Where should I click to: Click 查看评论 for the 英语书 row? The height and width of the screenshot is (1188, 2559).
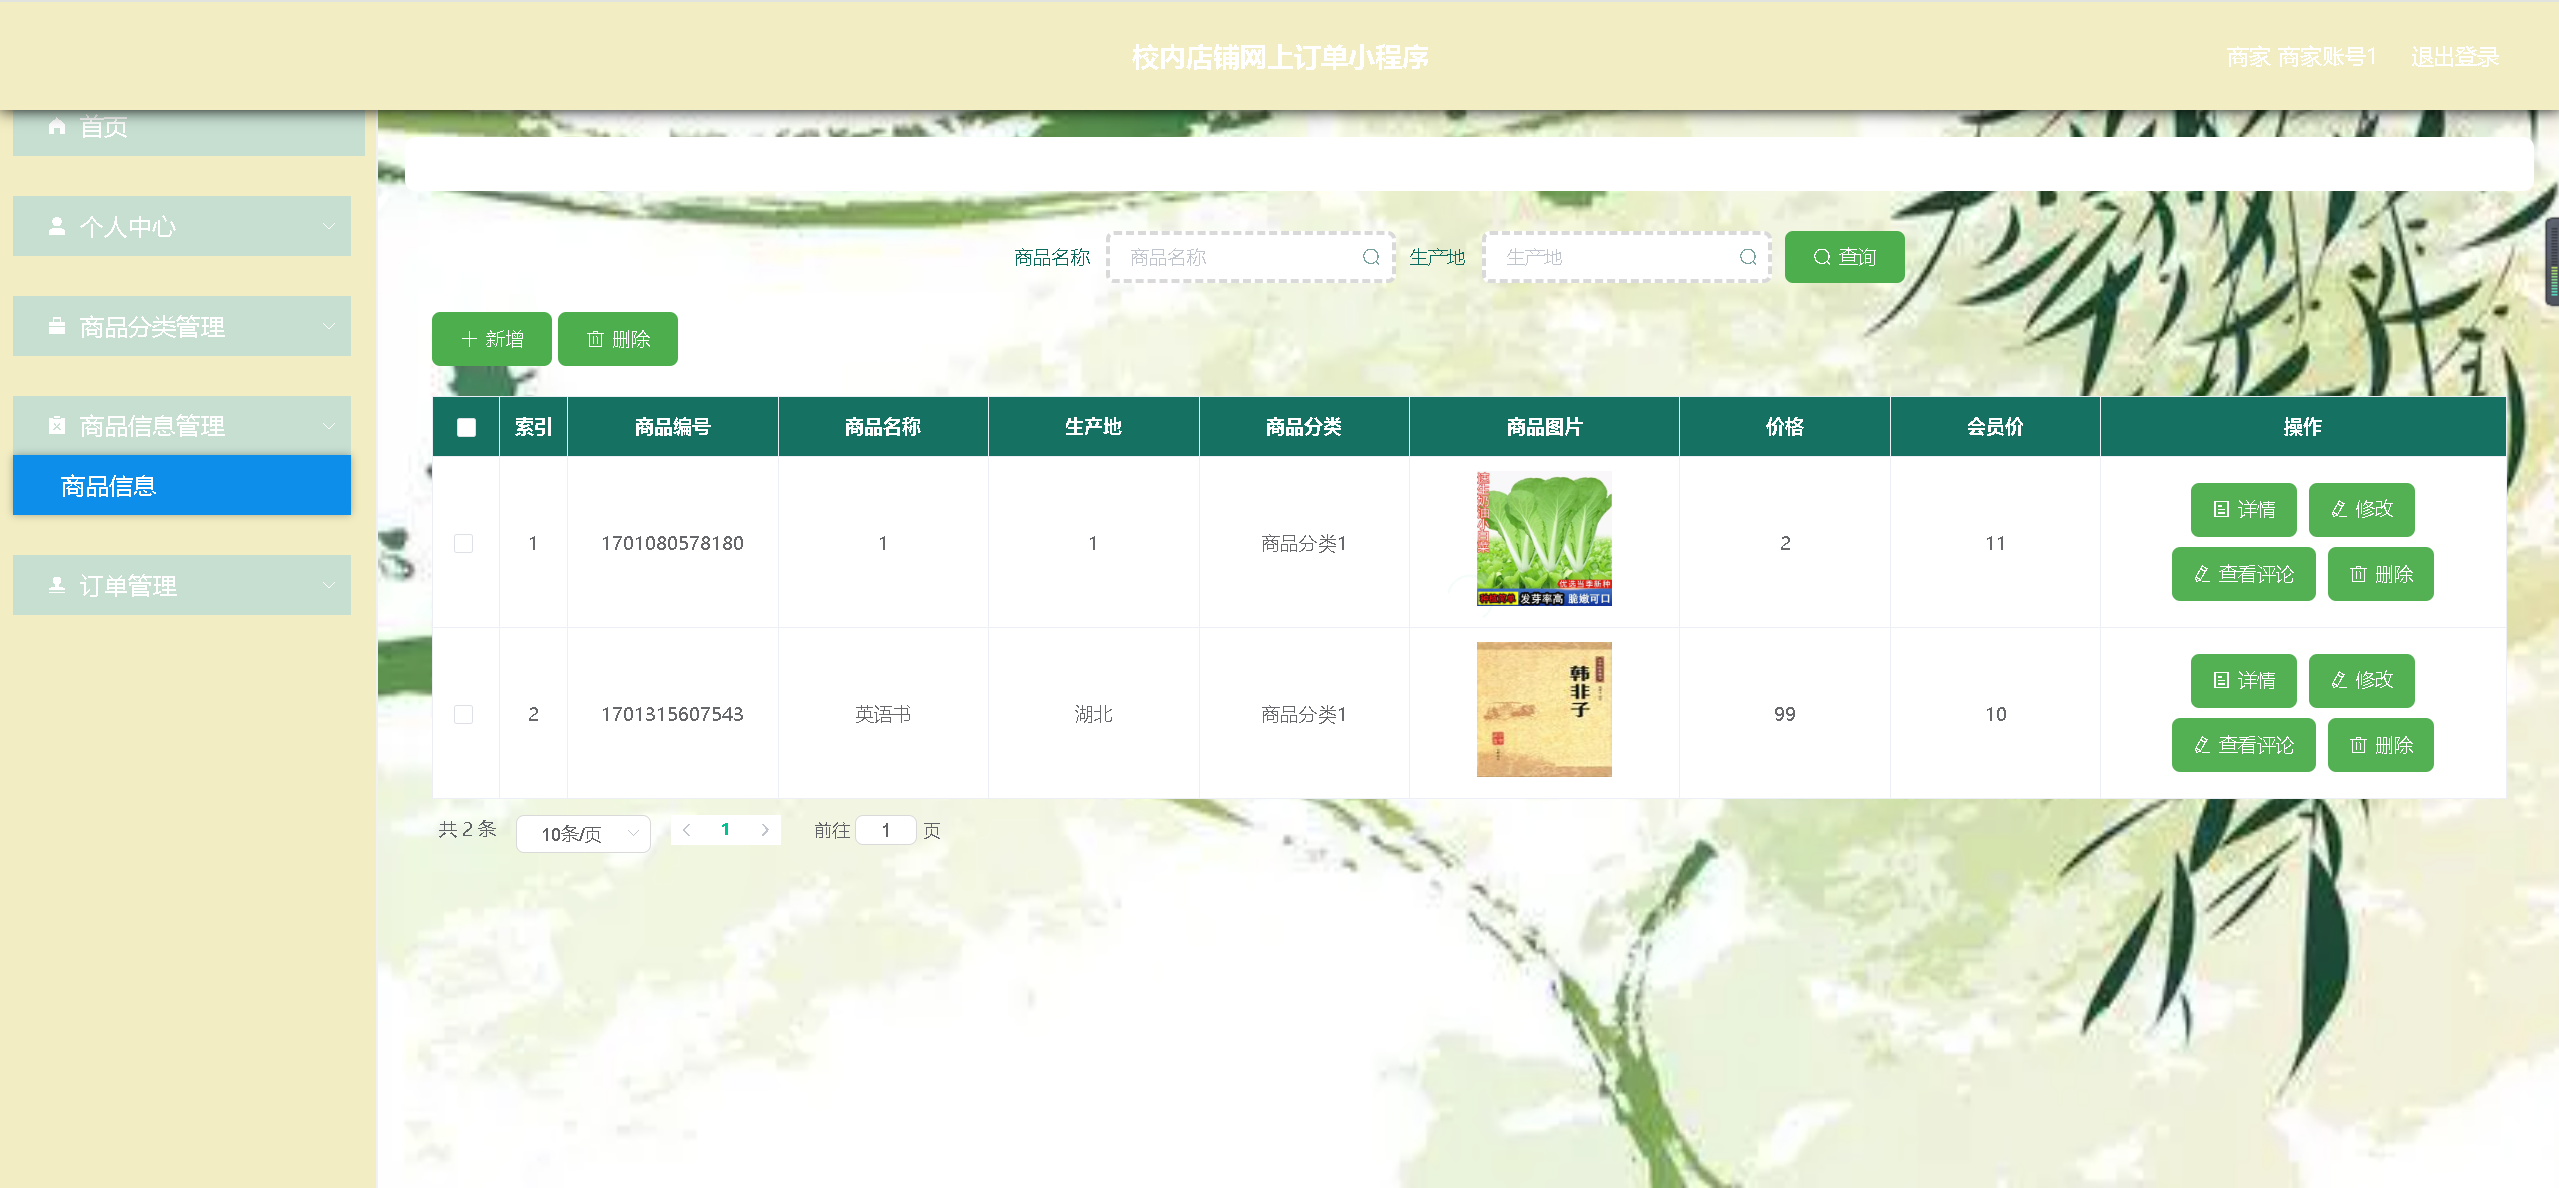[x=2242, y=745]
